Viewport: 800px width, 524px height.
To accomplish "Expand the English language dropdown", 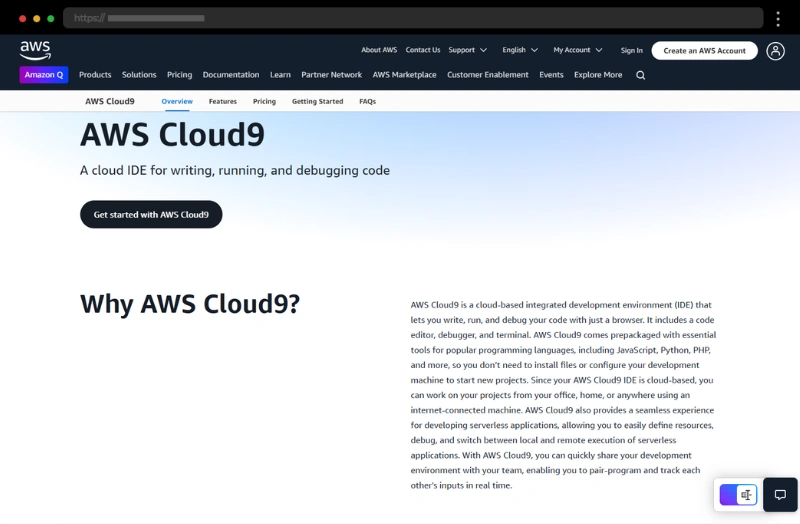I will coord(520,50).
